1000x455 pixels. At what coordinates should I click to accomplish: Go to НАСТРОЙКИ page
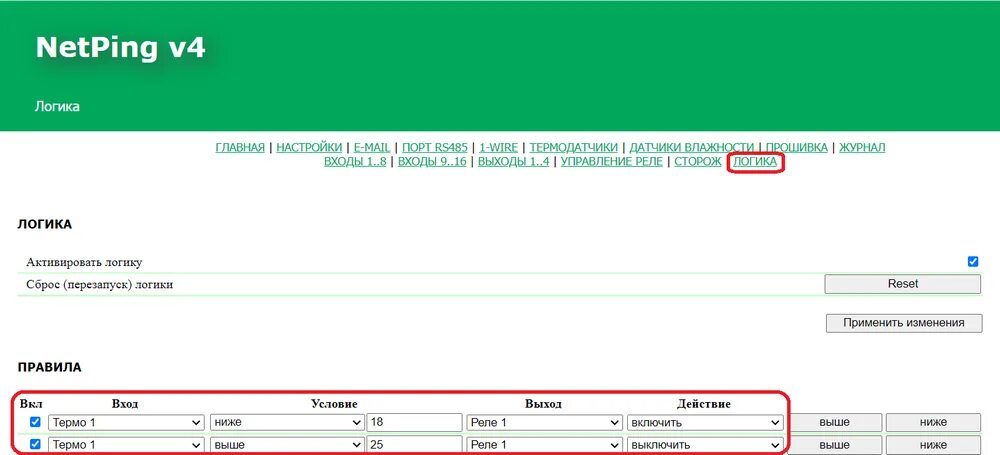[x=309, y=147]
